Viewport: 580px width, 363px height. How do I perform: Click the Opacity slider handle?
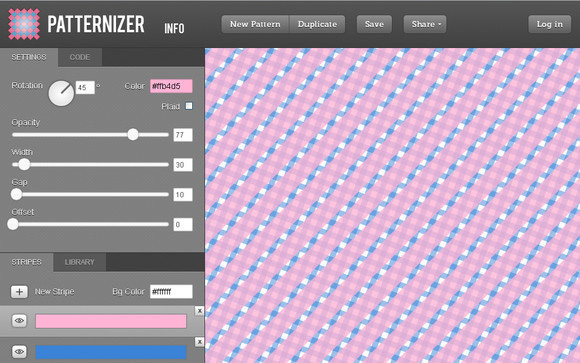pos(133,134)
